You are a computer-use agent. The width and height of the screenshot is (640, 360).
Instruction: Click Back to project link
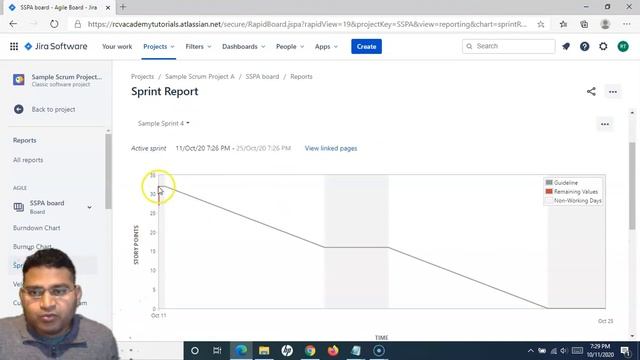[x=53, y=109]
